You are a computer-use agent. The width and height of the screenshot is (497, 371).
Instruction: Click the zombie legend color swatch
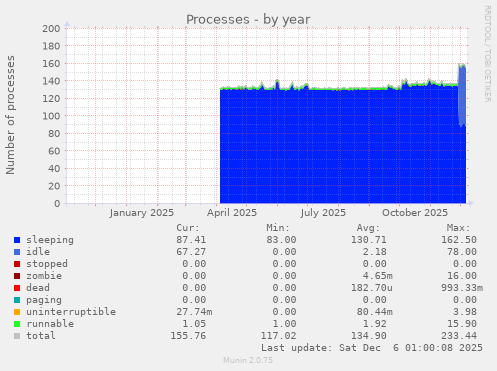click(17, 276)
